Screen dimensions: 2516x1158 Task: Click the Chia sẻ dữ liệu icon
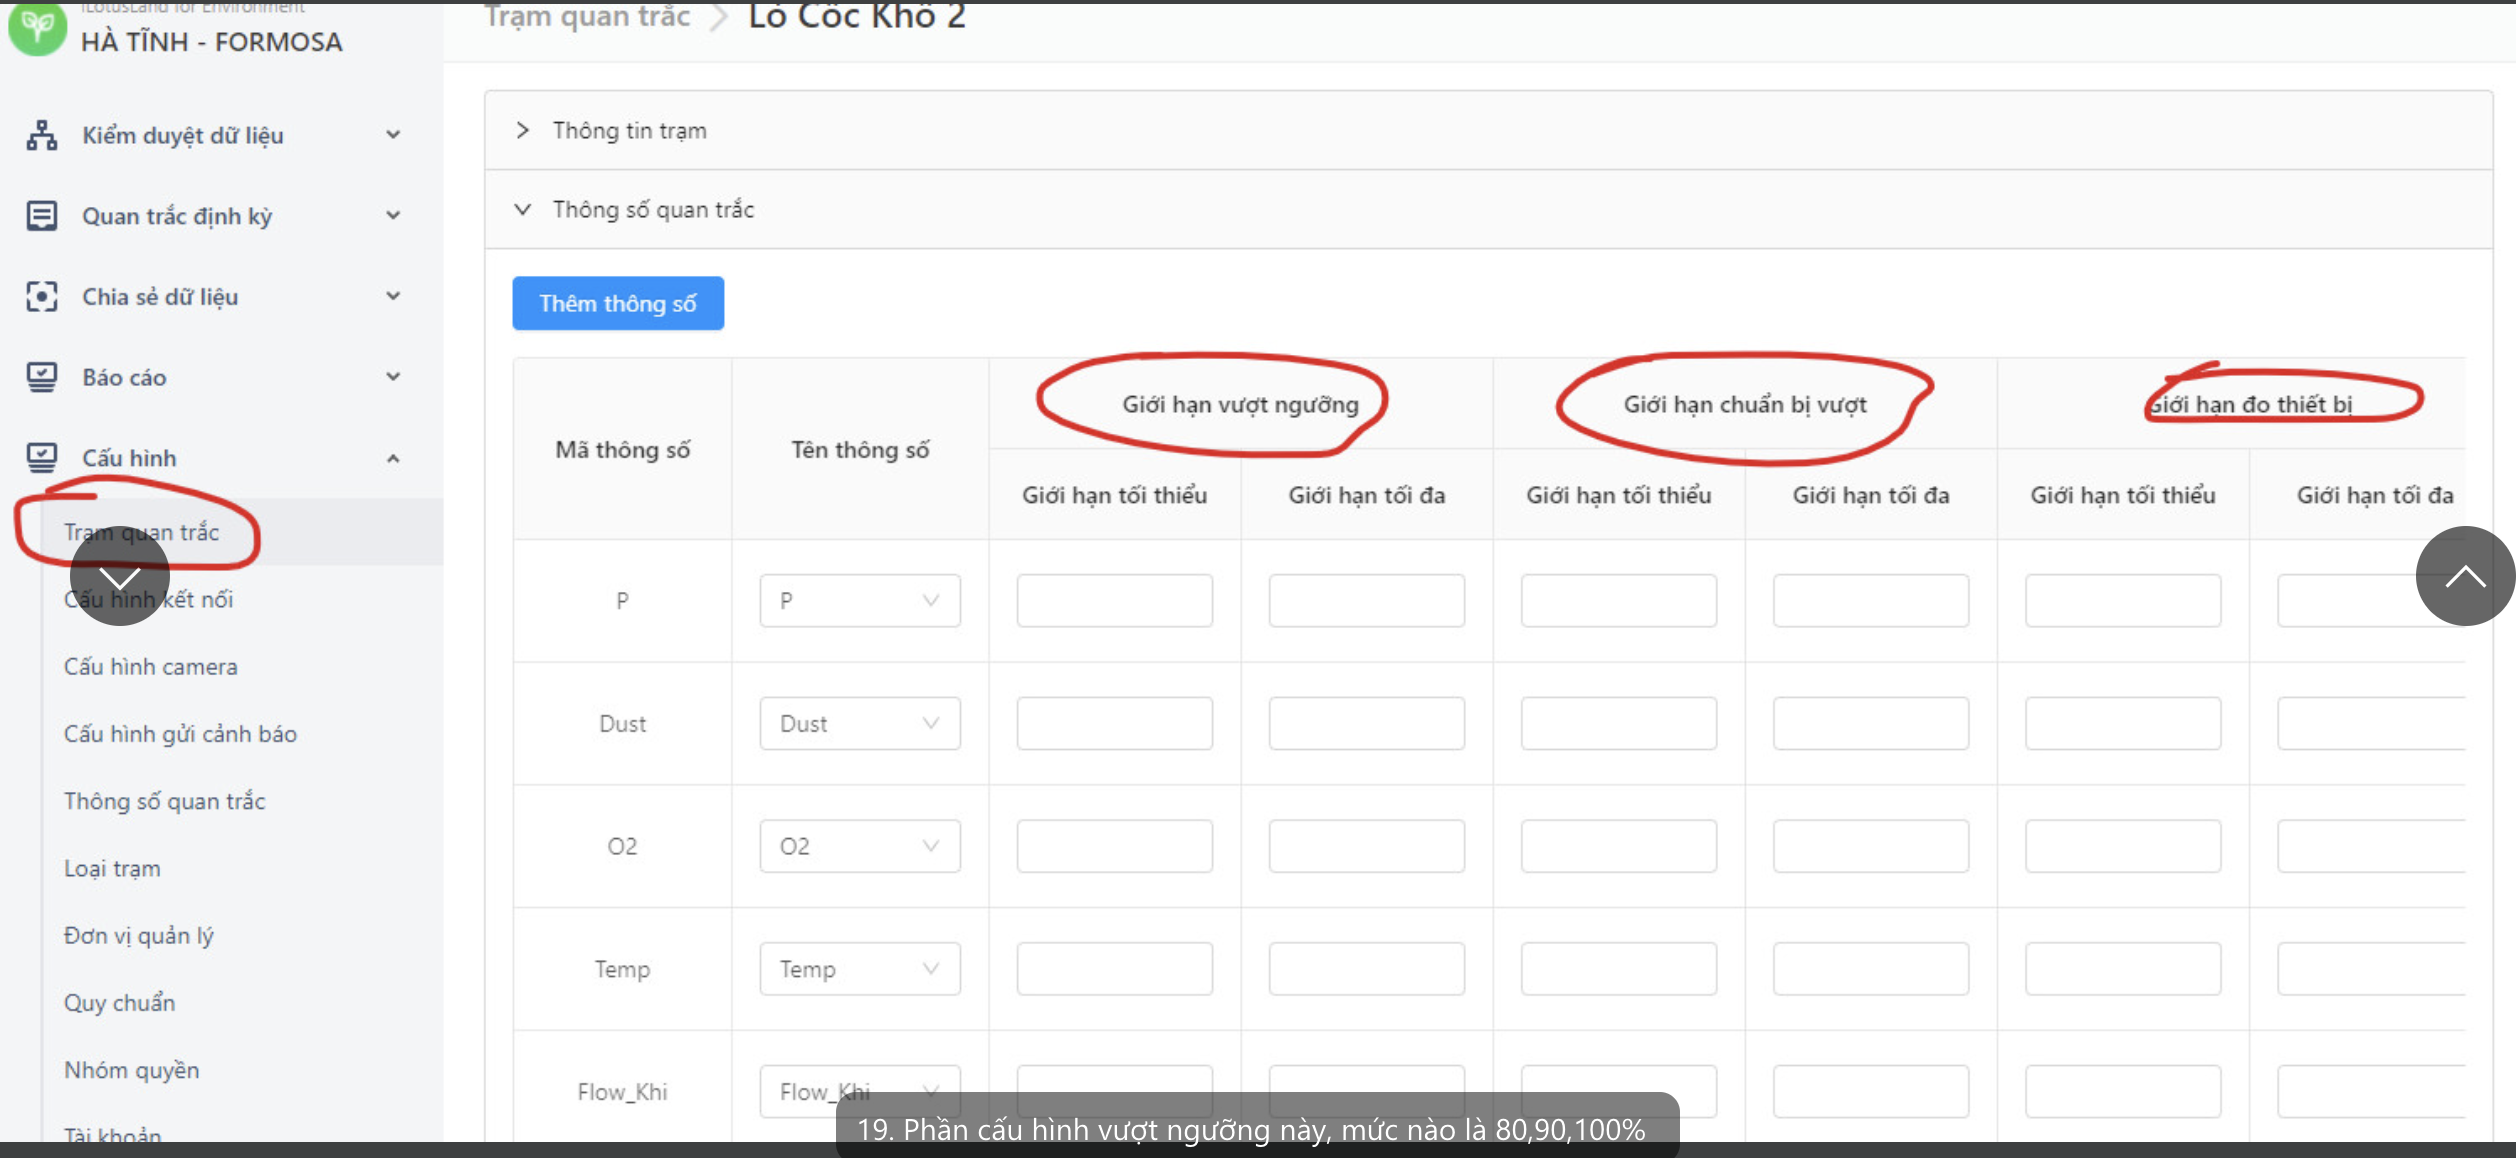click(x=41, y=297)
